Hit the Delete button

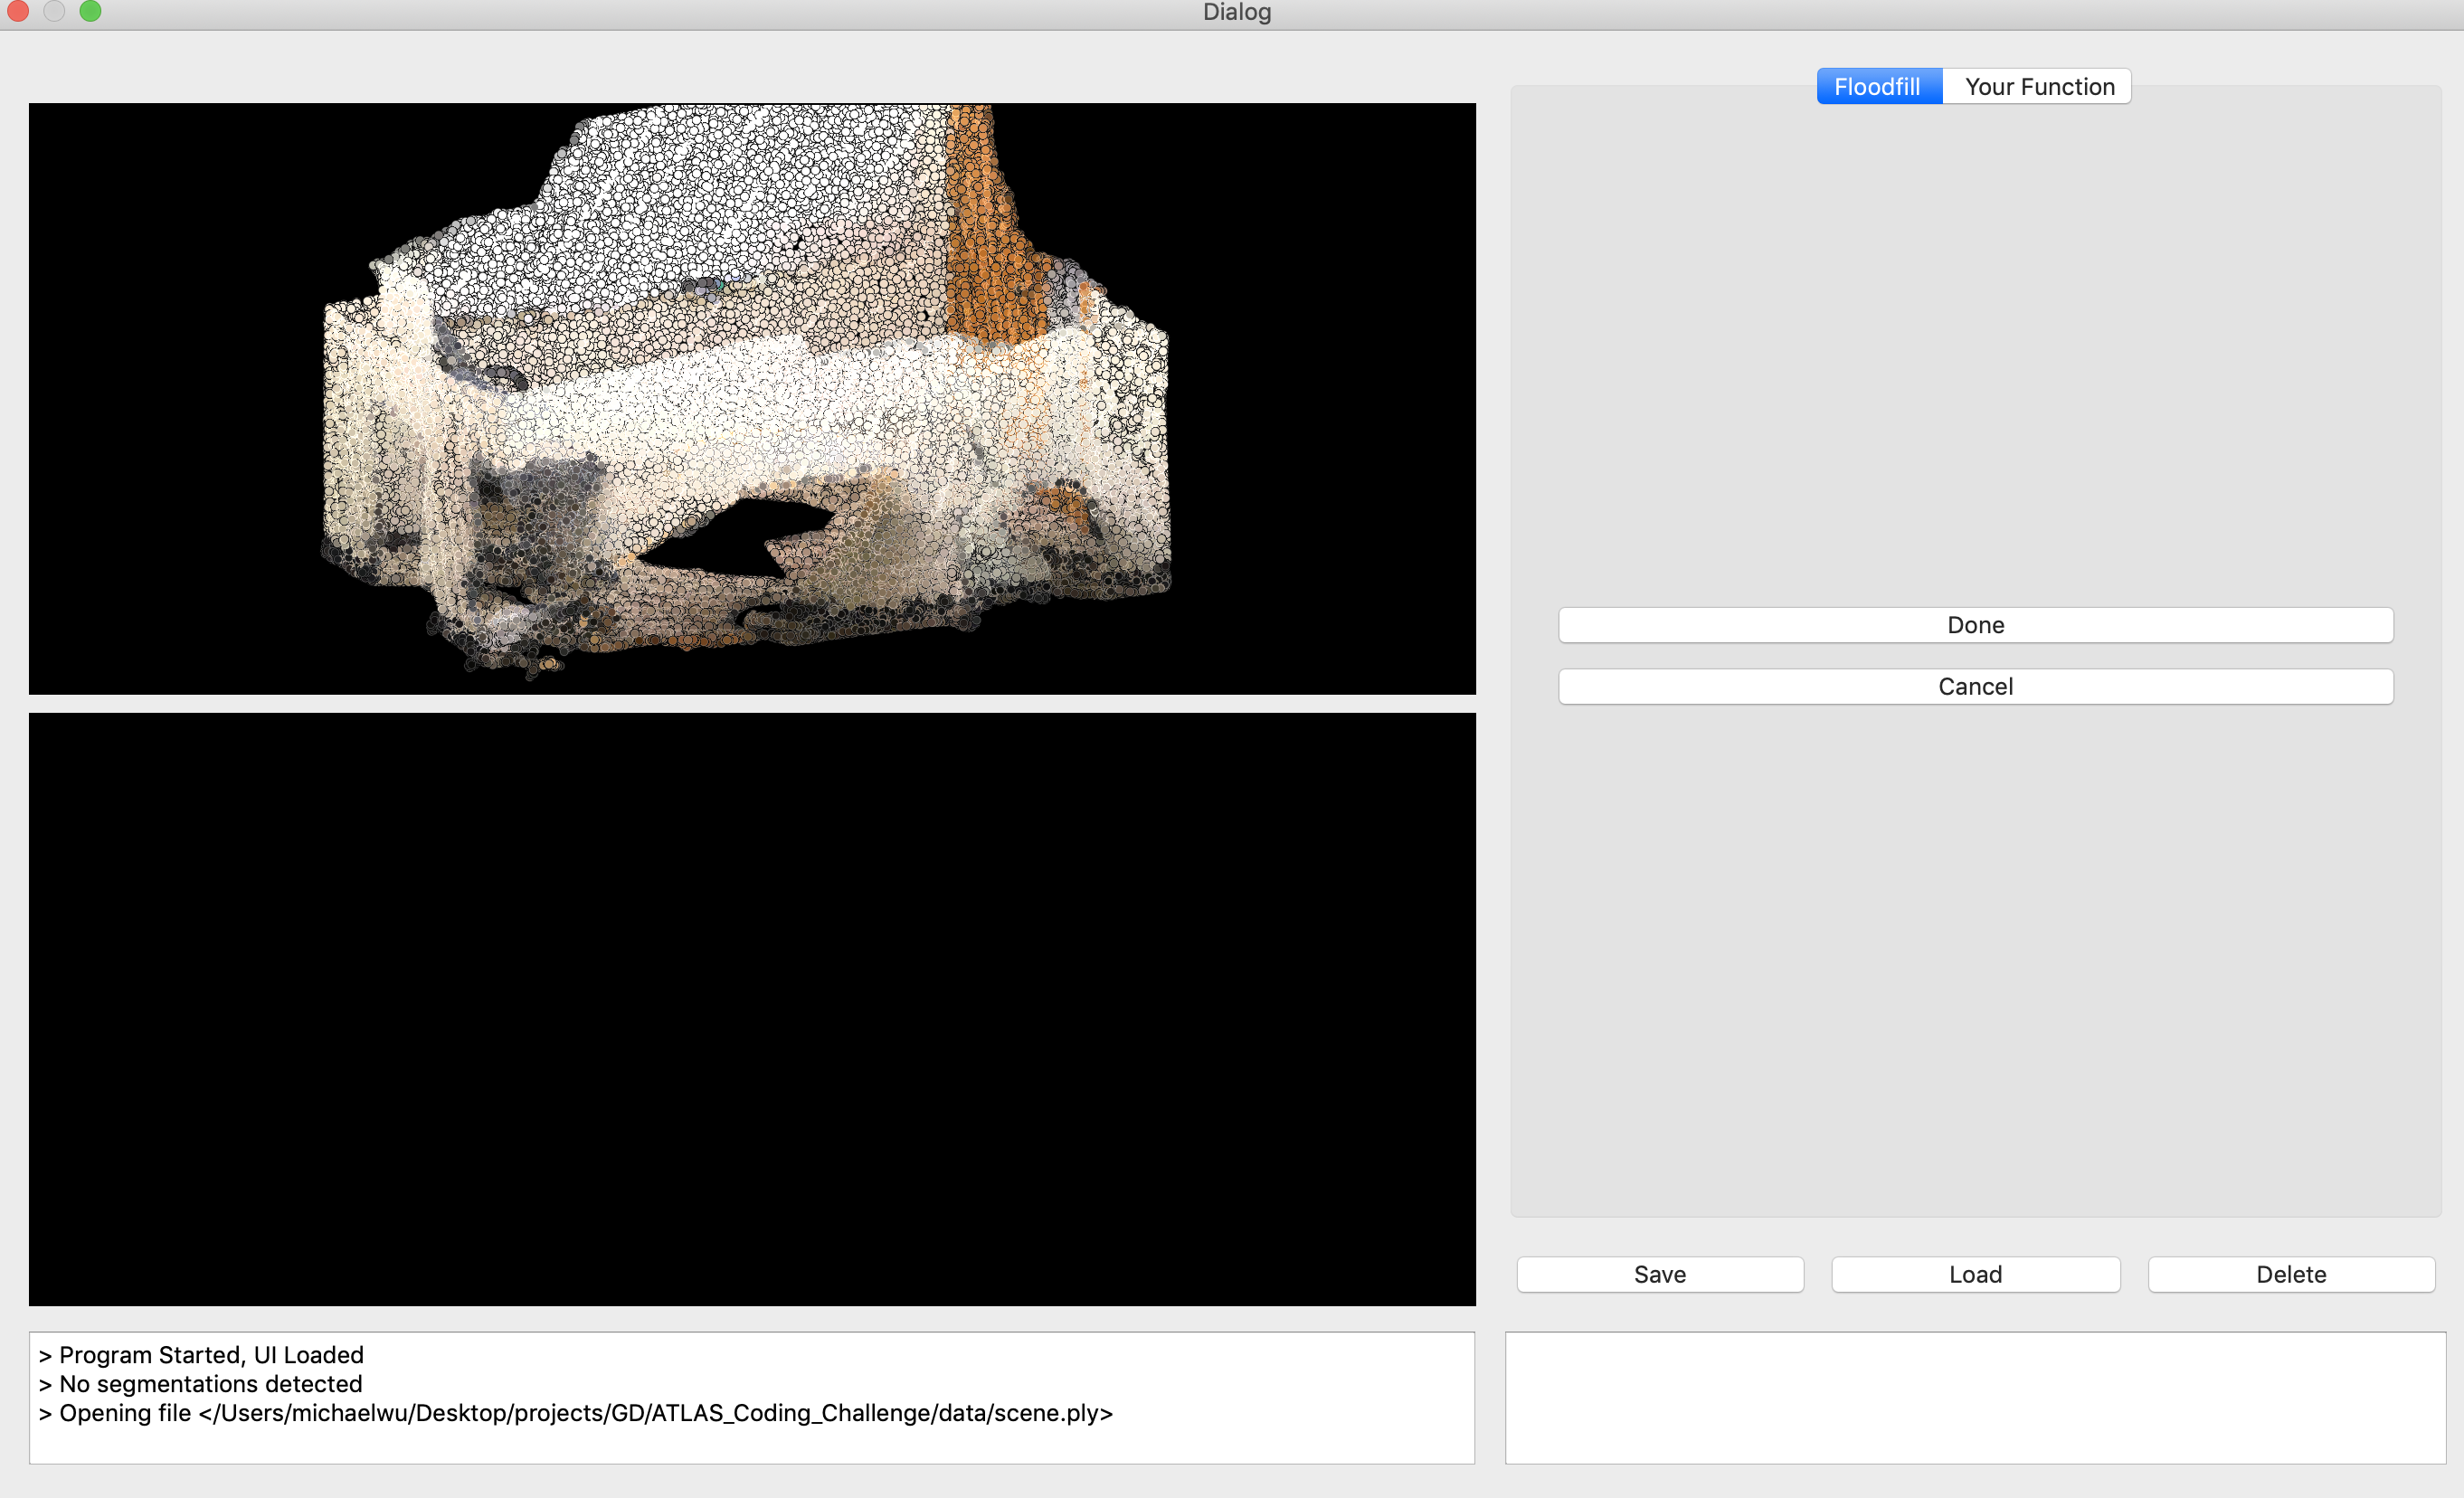pyautogui.click(x=2290, y=1274)
